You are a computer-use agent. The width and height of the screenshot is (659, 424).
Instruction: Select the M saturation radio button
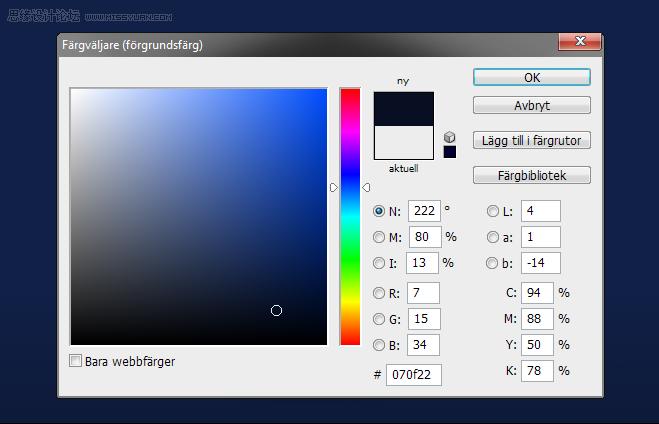379,237
